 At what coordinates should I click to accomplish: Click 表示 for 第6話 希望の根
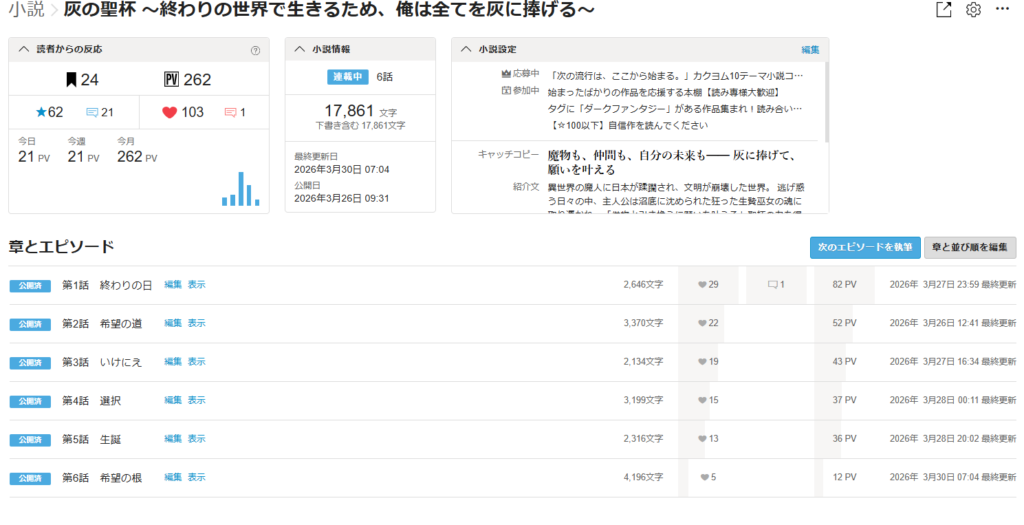(x=196, y=478)
